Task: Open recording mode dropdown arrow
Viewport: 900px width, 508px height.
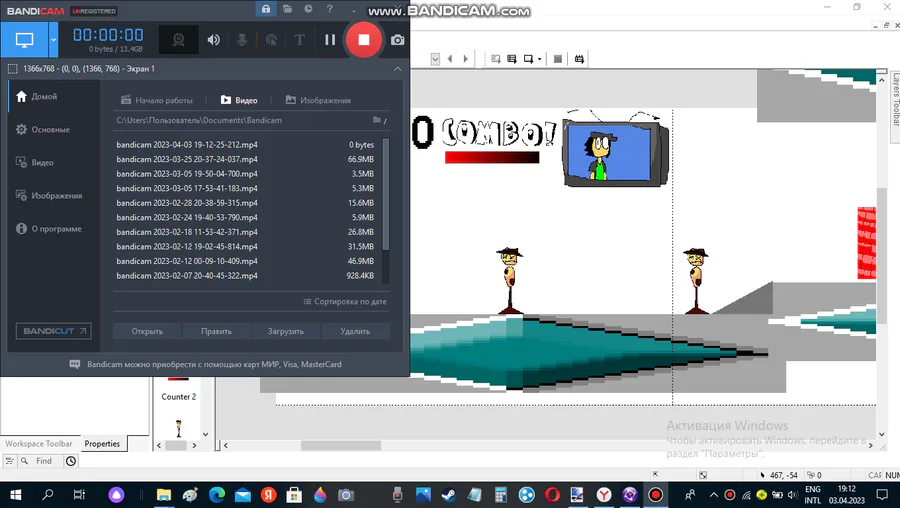Action: click(53, 40)
